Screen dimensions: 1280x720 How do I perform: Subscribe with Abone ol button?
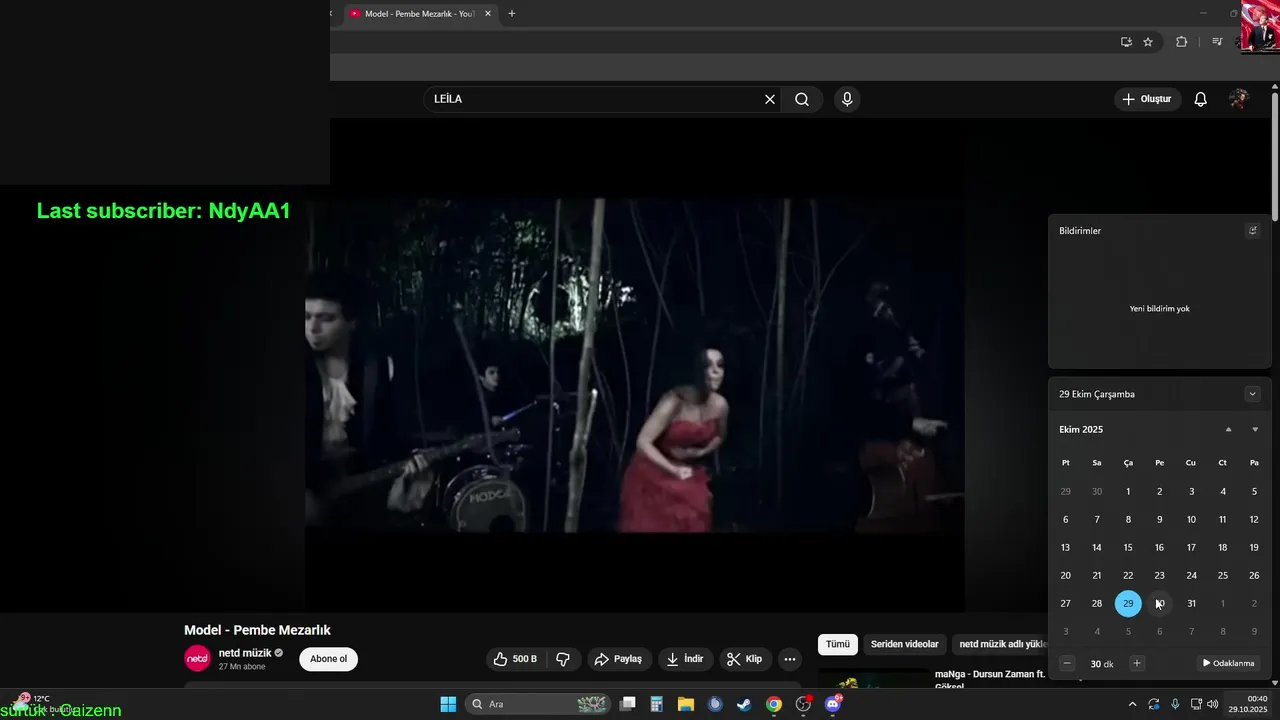coord(328,659)
